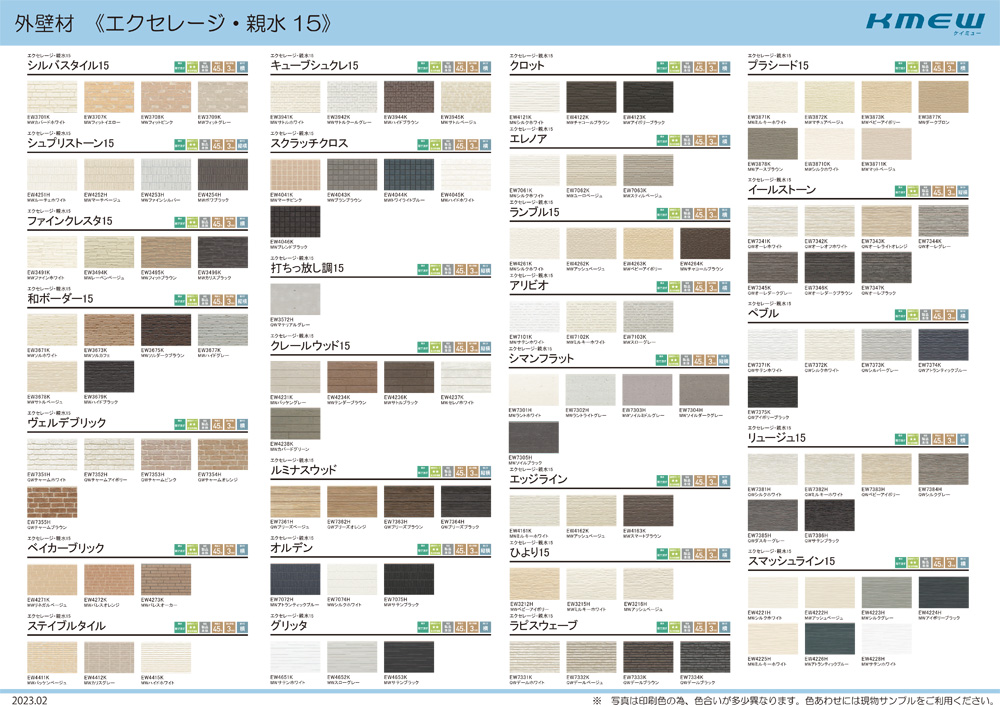Viewport: 1000px width, 707px height.
Task: Select the tan 3 badge beside シュプリストーン15
Action: (230, 145)
